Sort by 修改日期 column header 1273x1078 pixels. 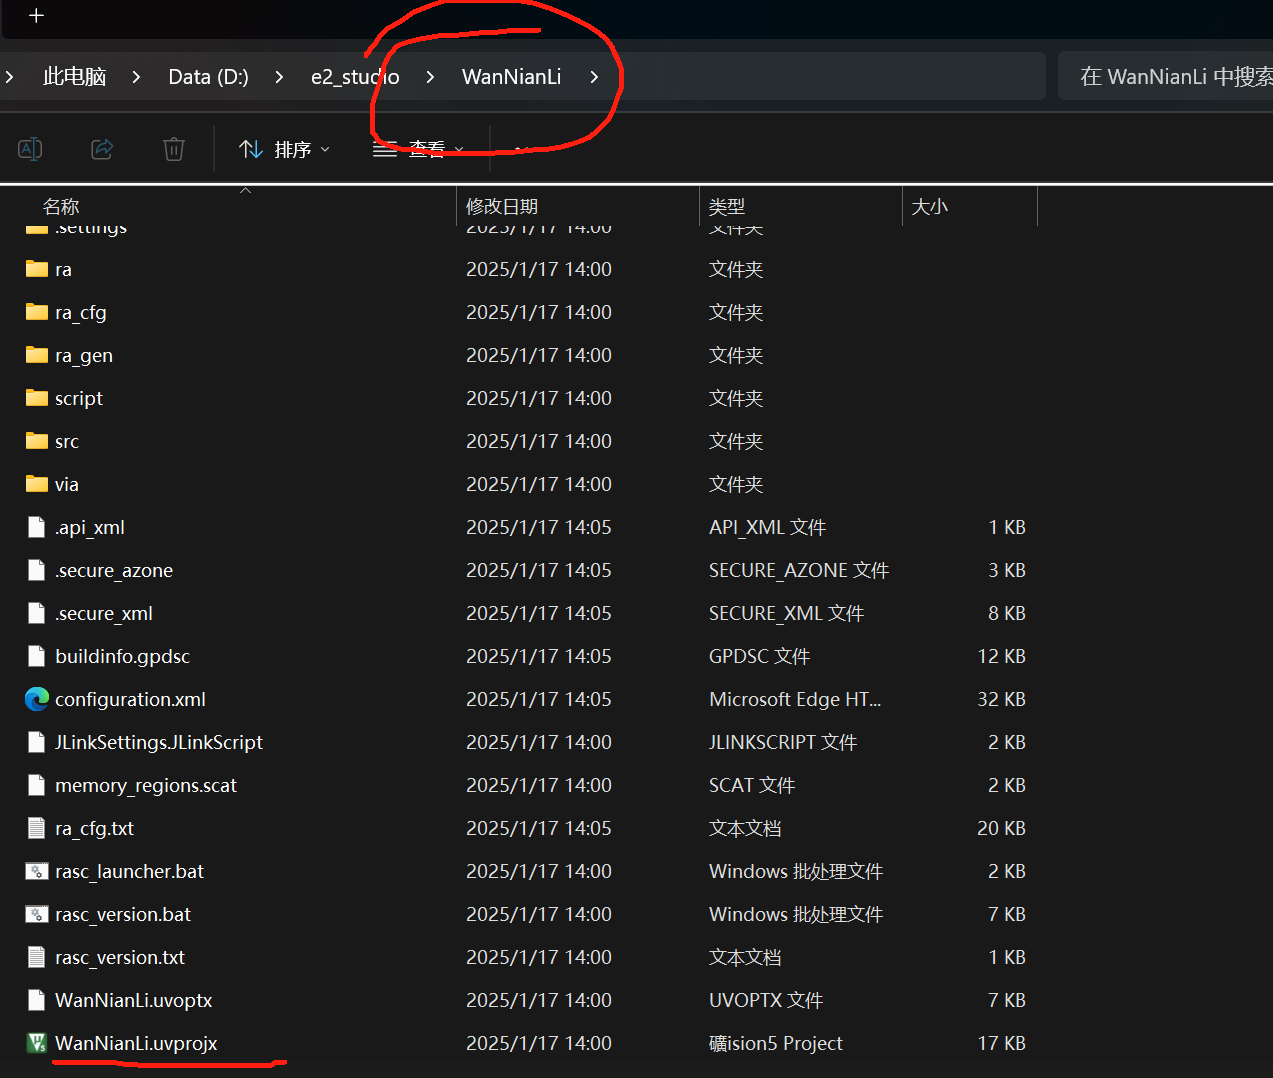click(x=502, y=206)
